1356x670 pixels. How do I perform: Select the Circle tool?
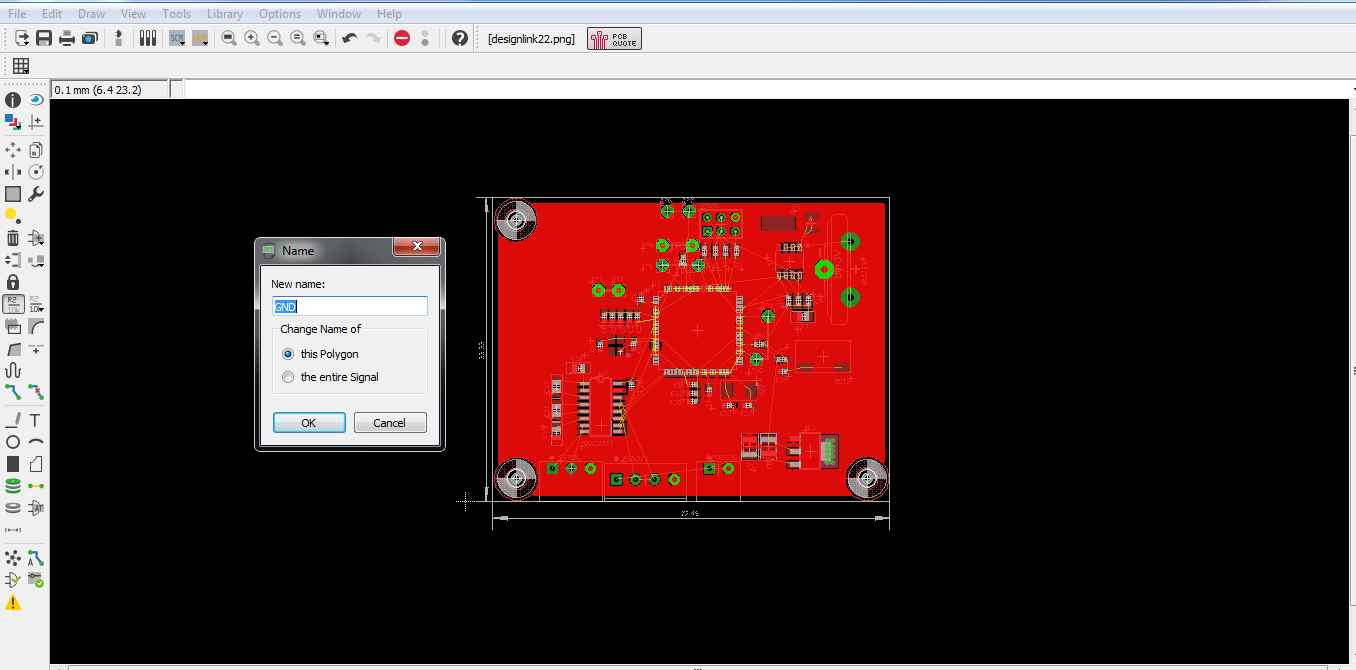(13, 442)
